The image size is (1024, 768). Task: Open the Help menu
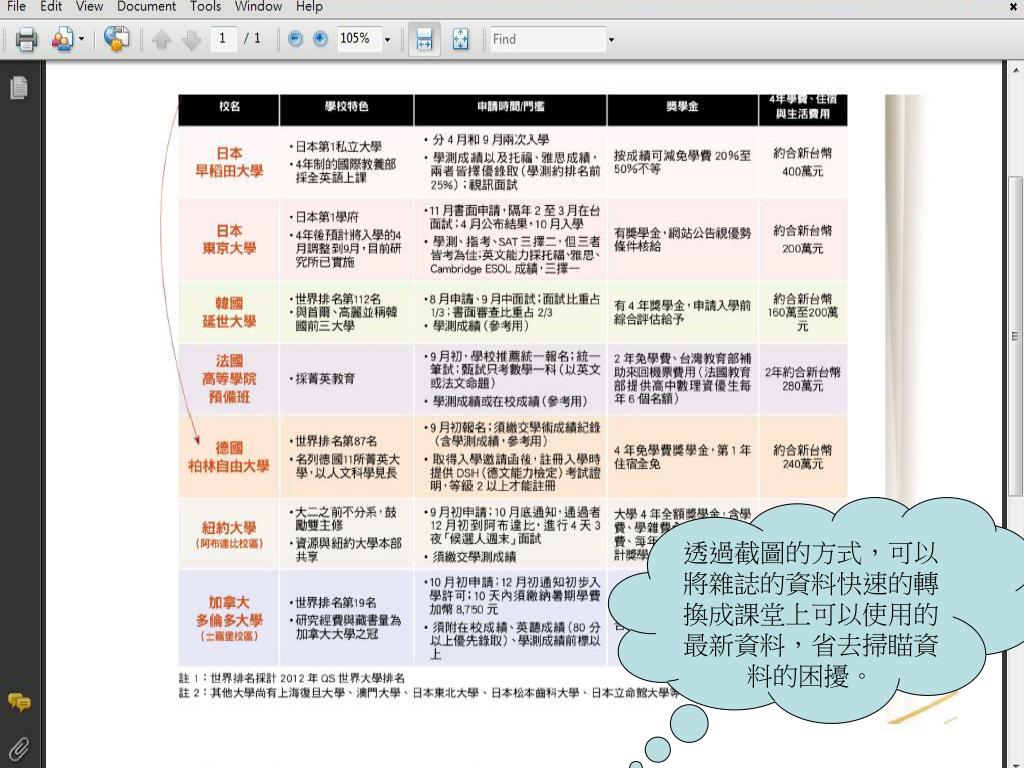[309, 7]
